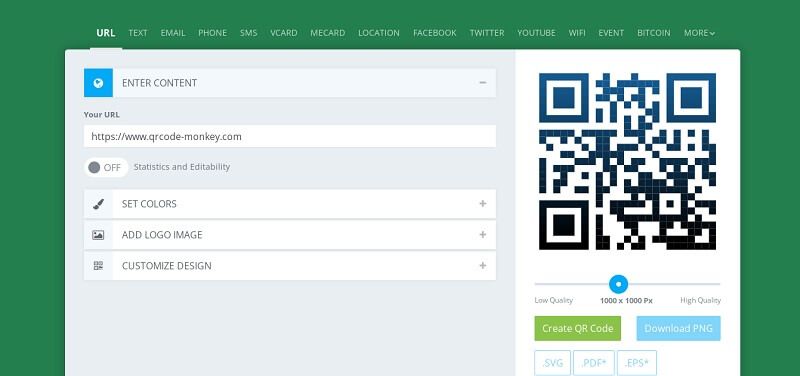Switch to the TWITTER tab
Screen dimensions: 800x376
487,33
